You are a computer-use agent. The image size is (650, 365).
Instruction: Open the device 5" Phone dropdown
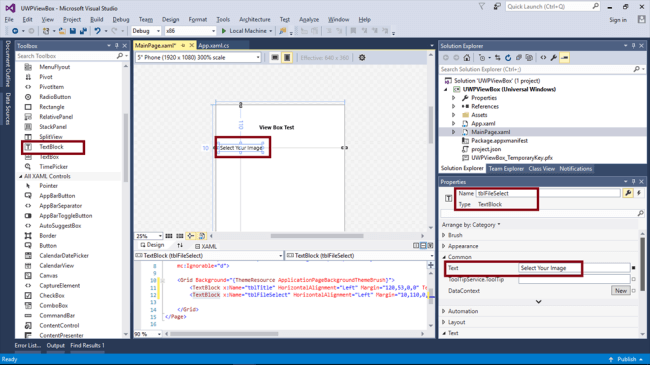point(198,58)
